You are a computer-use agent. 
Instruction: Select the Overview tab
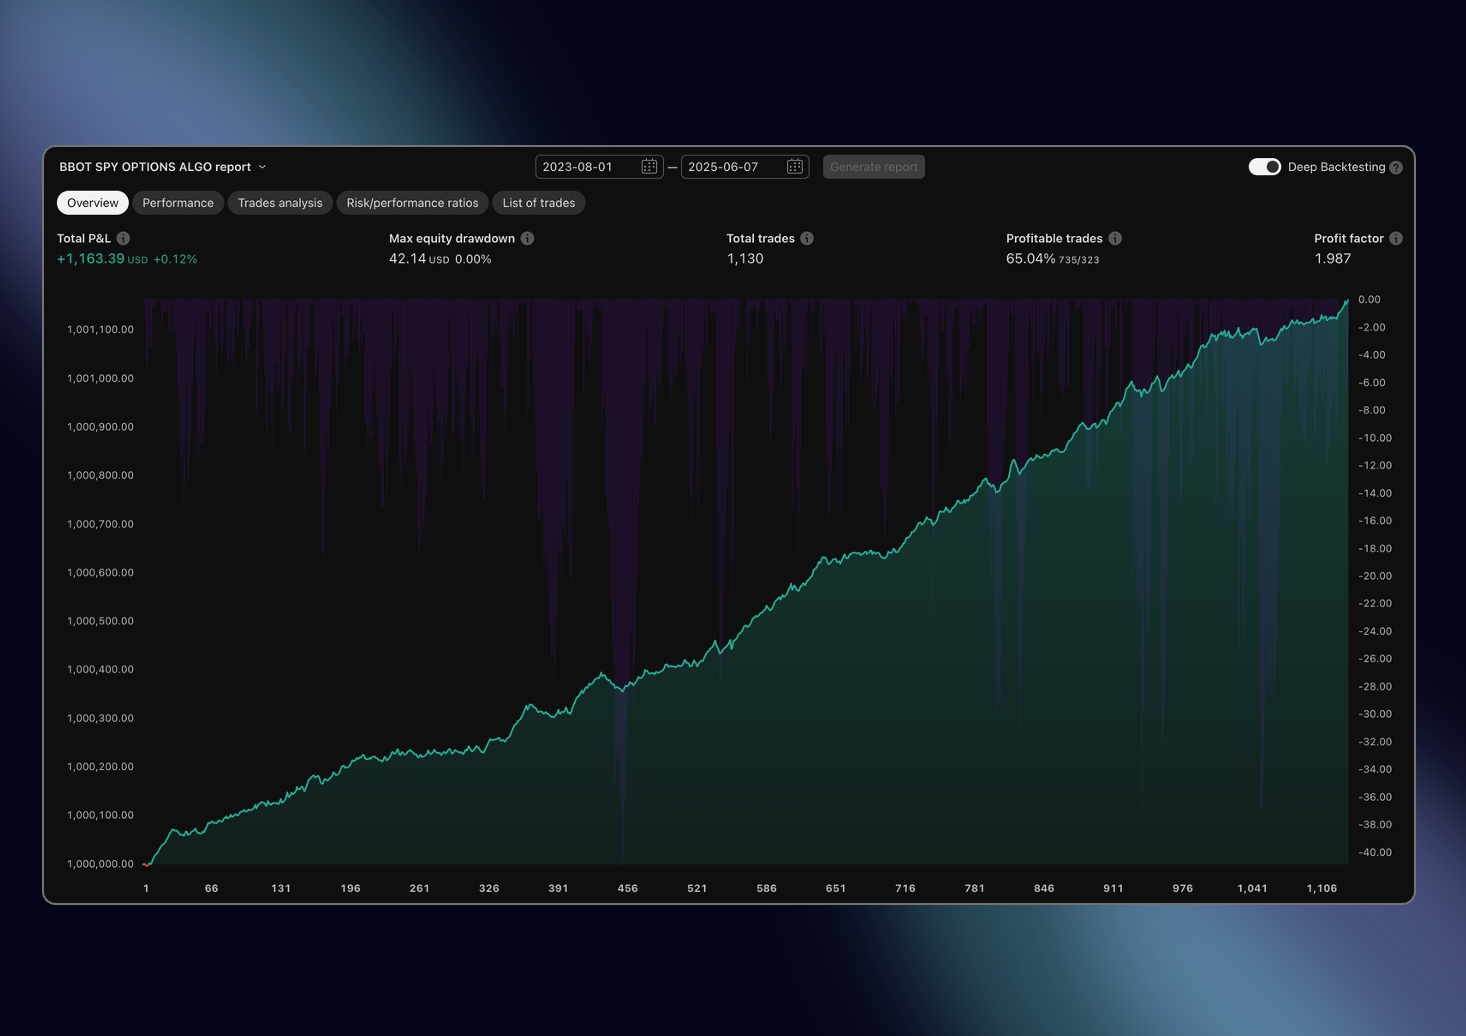93,203
